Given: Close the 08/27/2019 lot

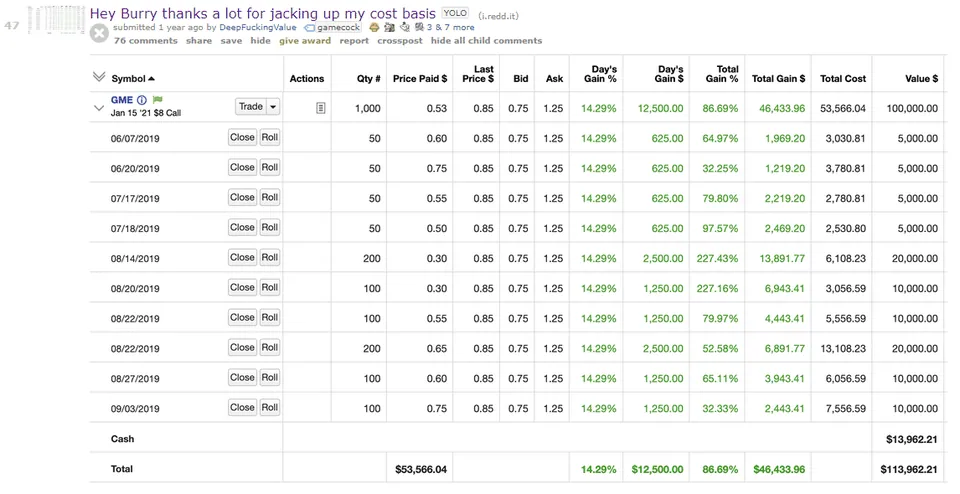Looking at the screenshot, I should 242,377.
